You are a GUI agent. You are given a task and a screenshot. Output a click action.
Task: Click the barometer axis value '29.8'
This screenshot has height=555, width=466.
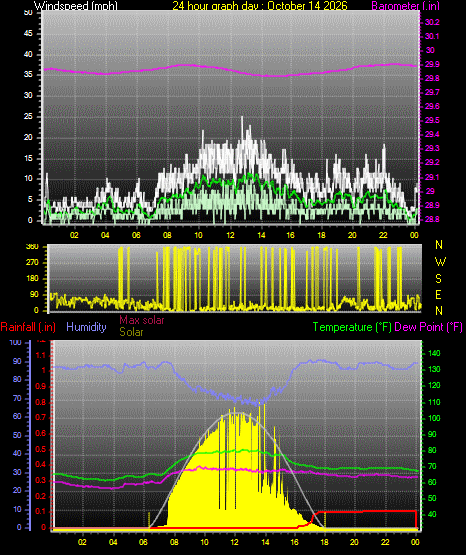[432, 79]
